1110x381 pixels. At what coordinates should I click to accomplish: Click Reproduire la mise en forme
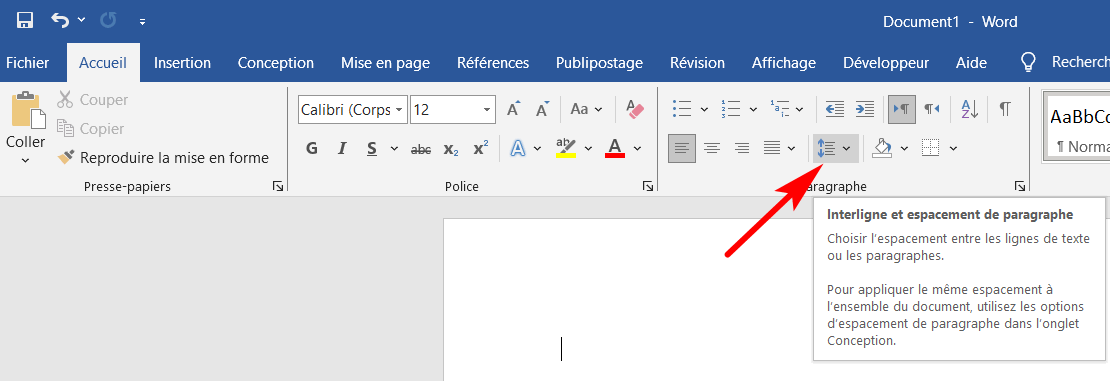pyautogui.click(x=164, y=157)
